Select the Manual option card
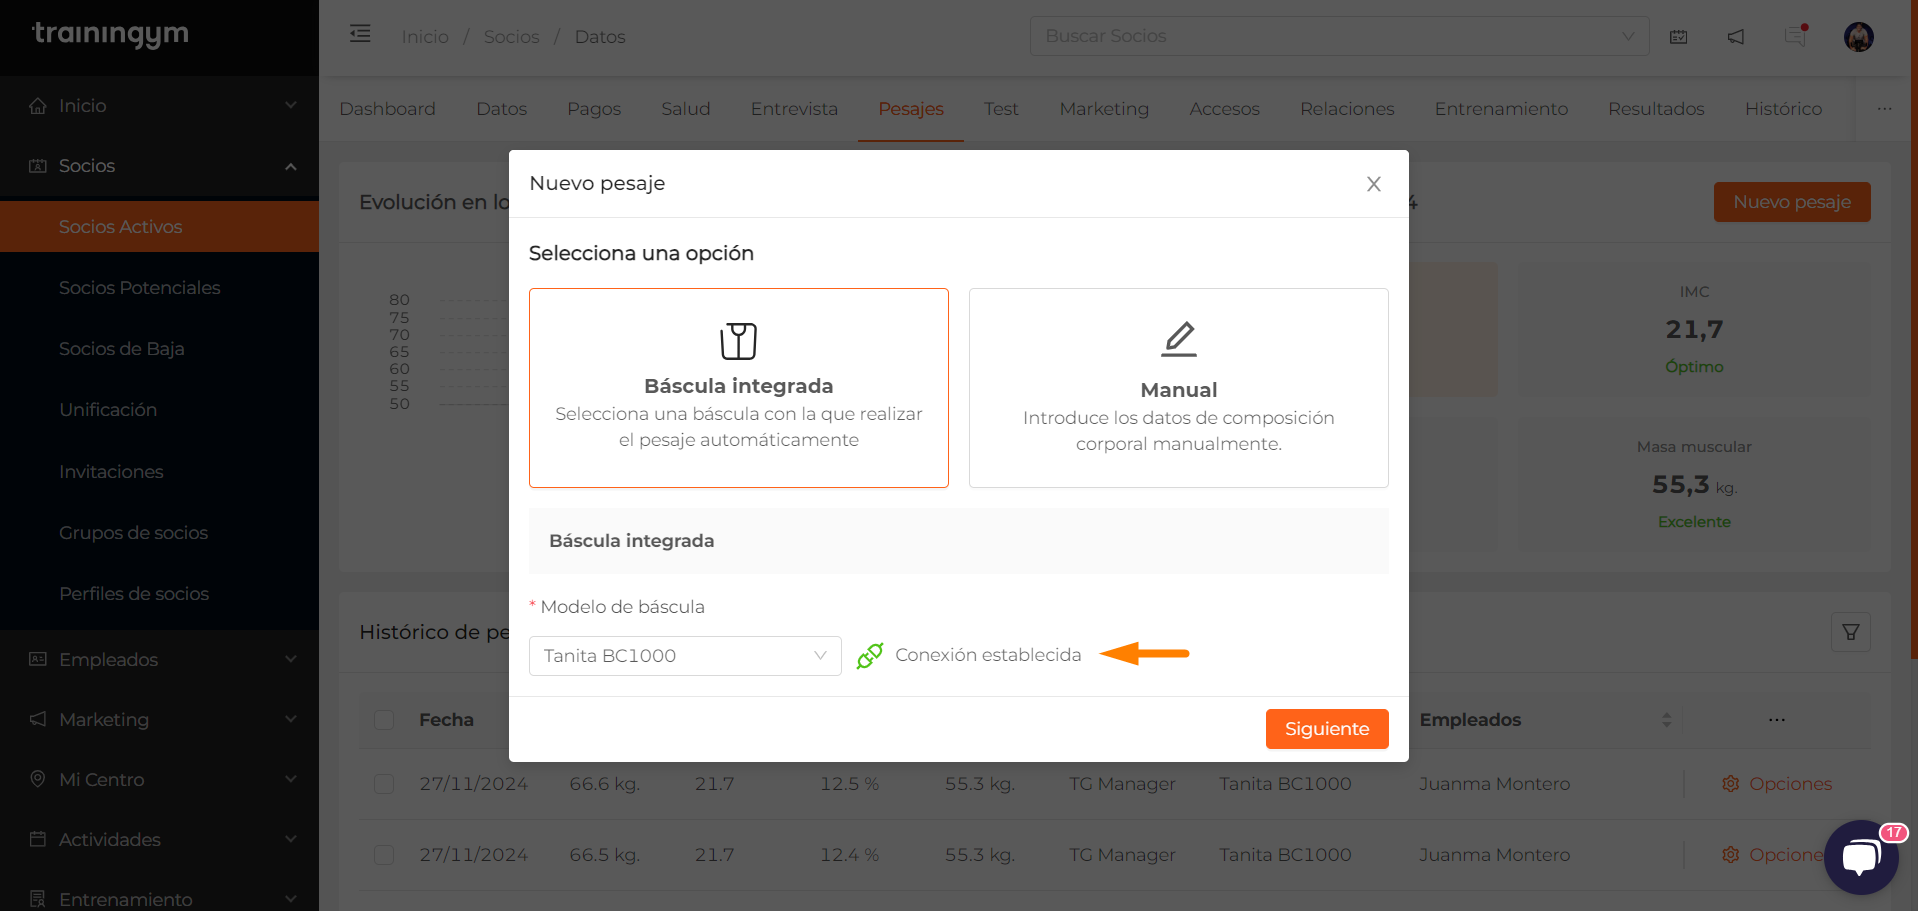This screenshot has height=911, width=1918. (1179, 388)
